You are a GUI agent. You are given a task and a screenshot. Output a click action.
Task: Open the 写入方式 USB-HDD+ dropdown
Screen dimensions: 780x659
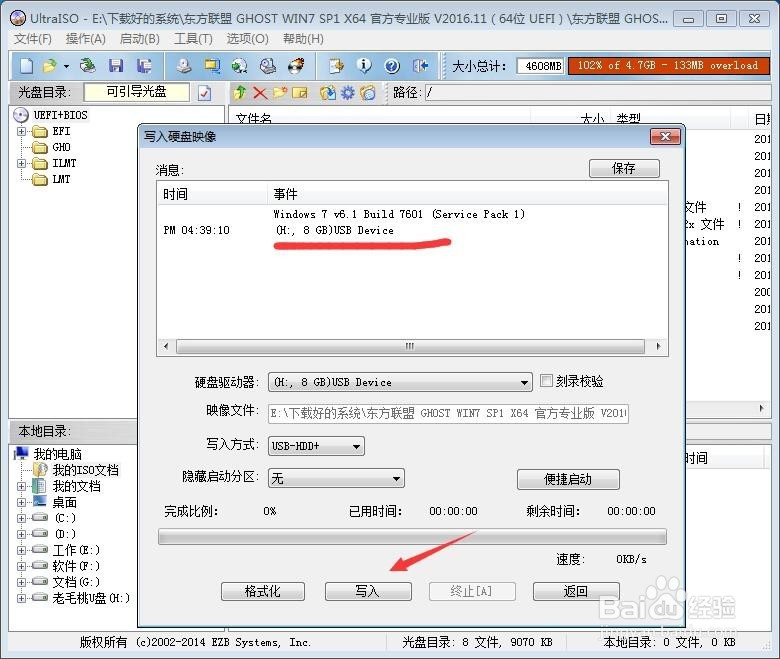[356, 446]
